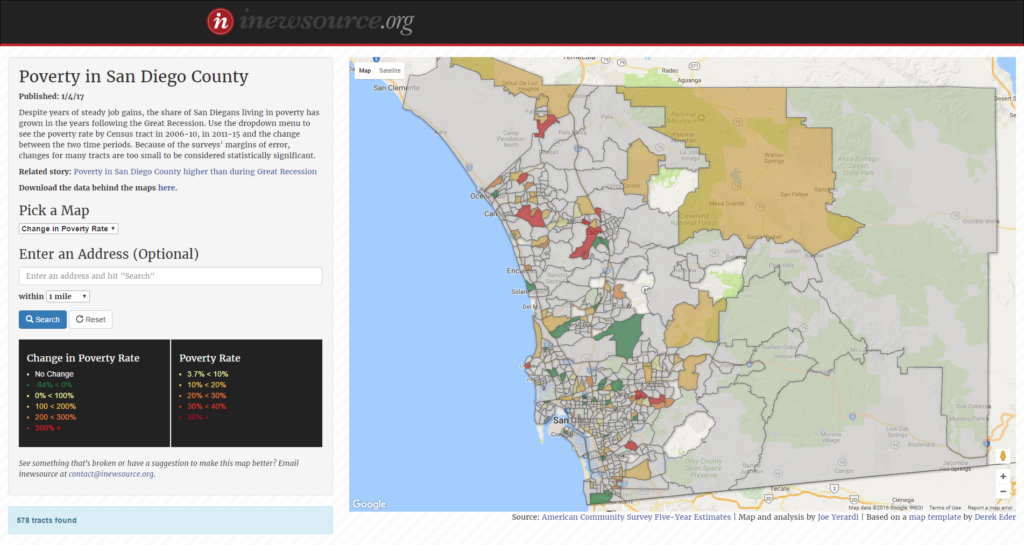1024x545 pixels.
Task: Click the Terms of Use map link
Action: (x=945, y=507)
